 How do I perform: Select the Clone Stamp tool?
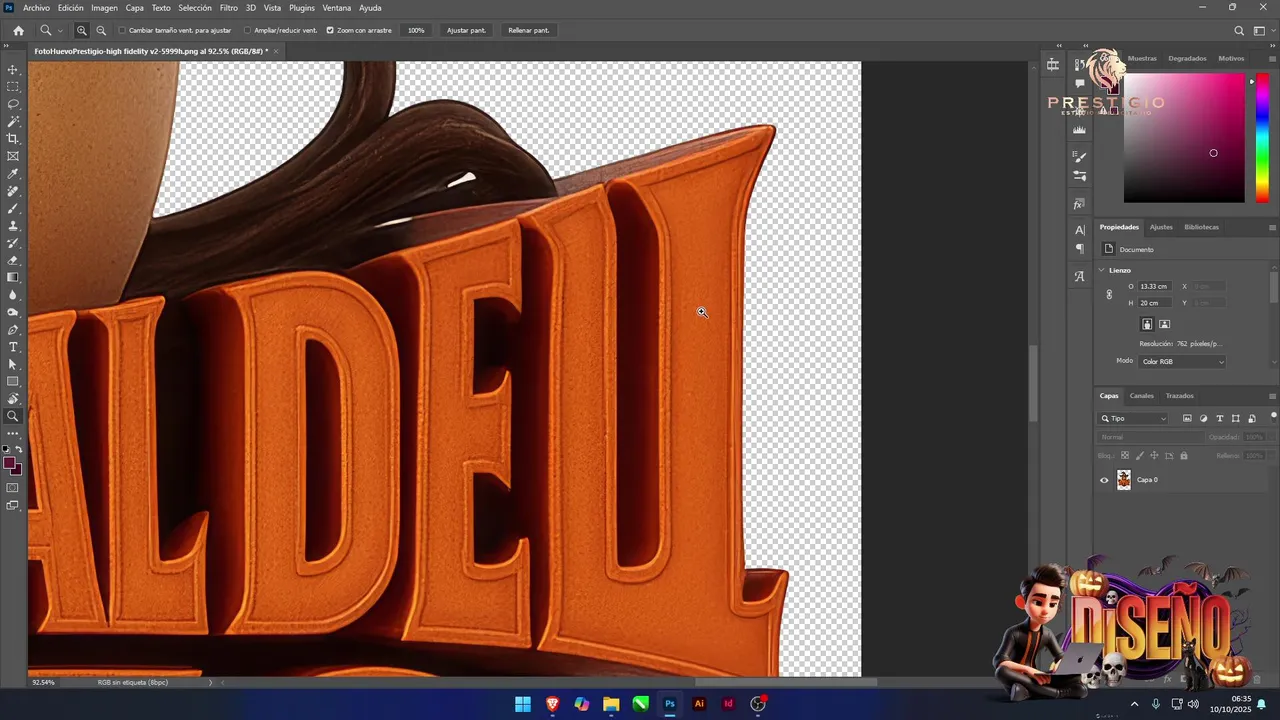tap(13, 226)
